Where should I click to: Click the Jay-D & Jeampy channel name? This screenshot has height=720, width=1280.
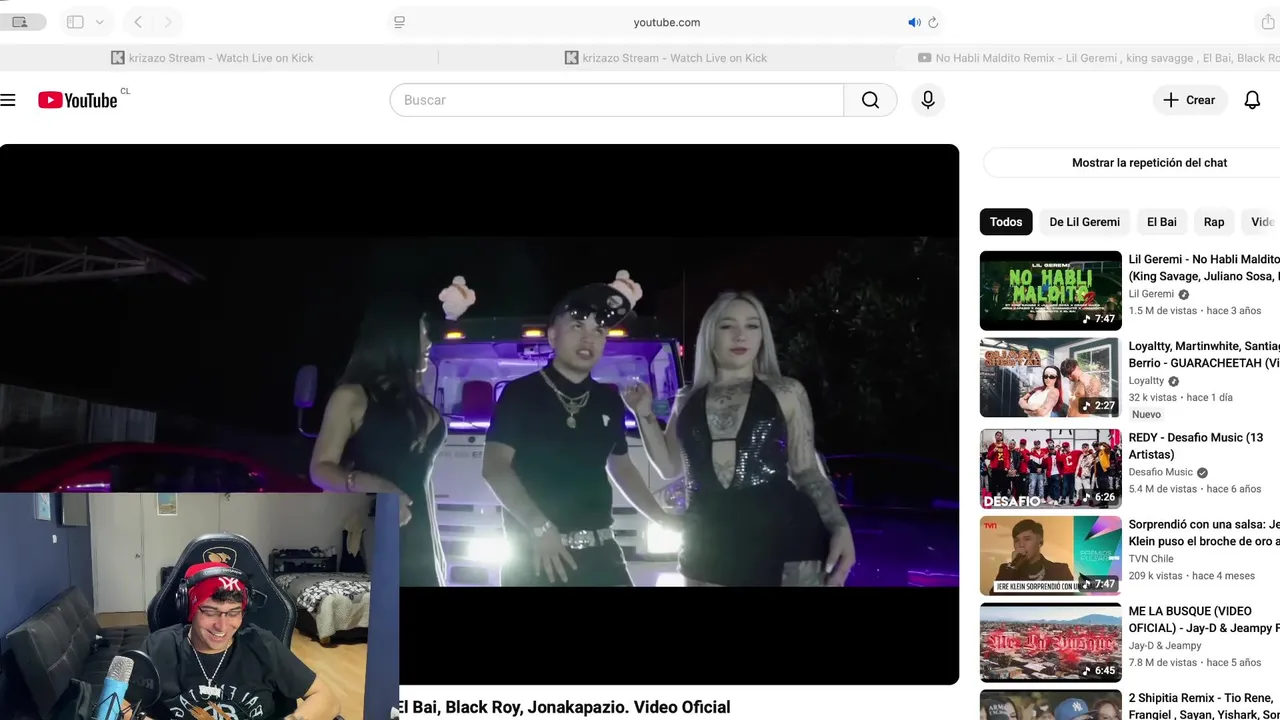[x=1165, y=646]
